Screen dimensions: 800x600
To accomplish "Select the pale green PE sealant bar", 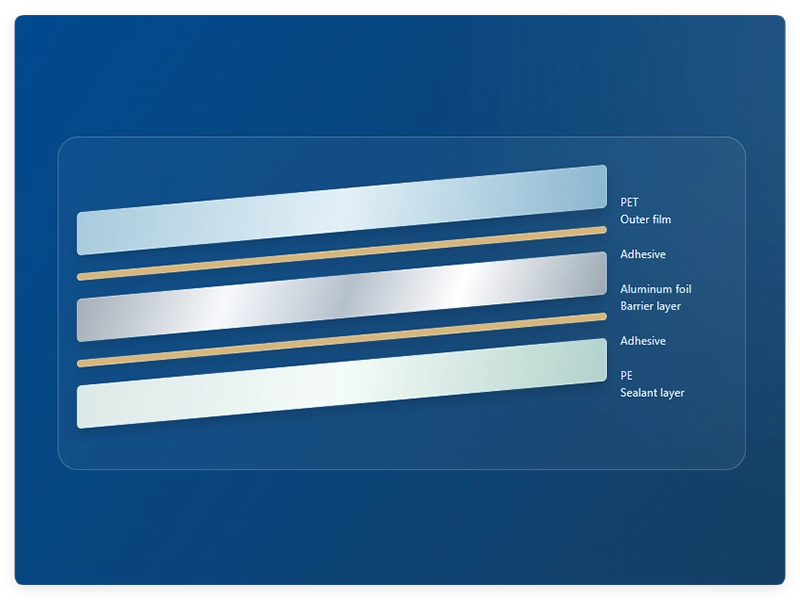I will pos(342,383).
